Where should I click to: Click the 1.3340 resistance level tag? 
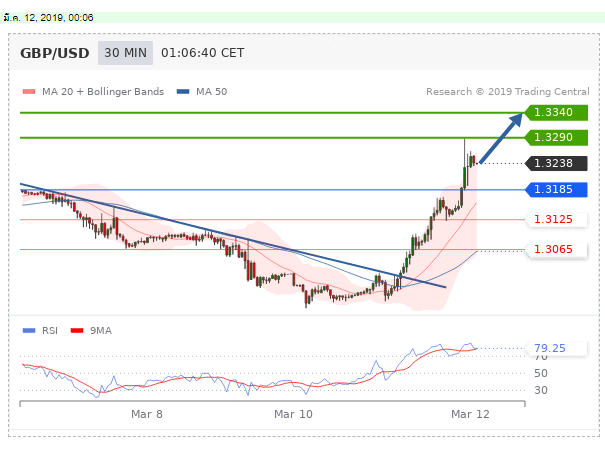click(x=556, y=113)
